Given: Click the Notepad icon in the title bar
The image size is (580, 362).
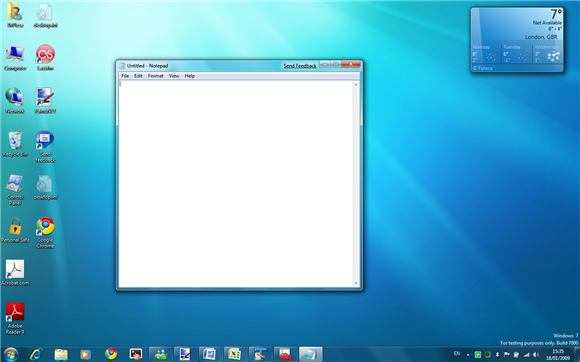Looking at the screenshot, I should [x=122, y=66].
